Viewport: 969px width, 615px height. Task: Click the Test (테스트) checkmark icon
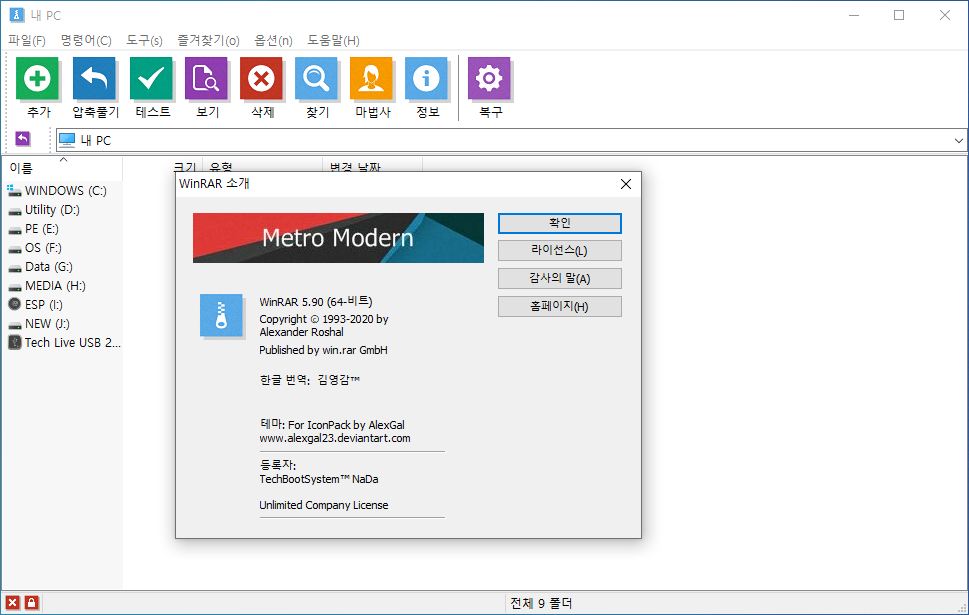tap(151, 78)
